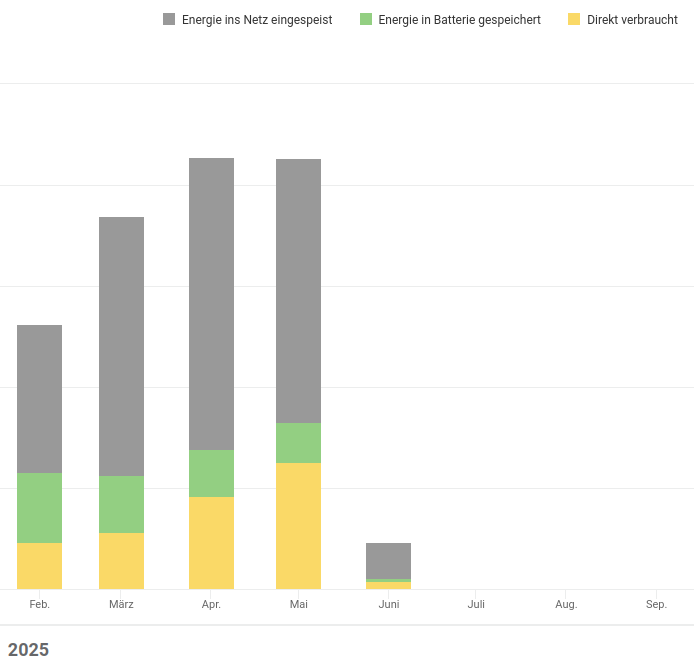This screenshot has height=666, width=694.
Task: Select the gray segment of the Feb. bar
Action: [40, 399]
